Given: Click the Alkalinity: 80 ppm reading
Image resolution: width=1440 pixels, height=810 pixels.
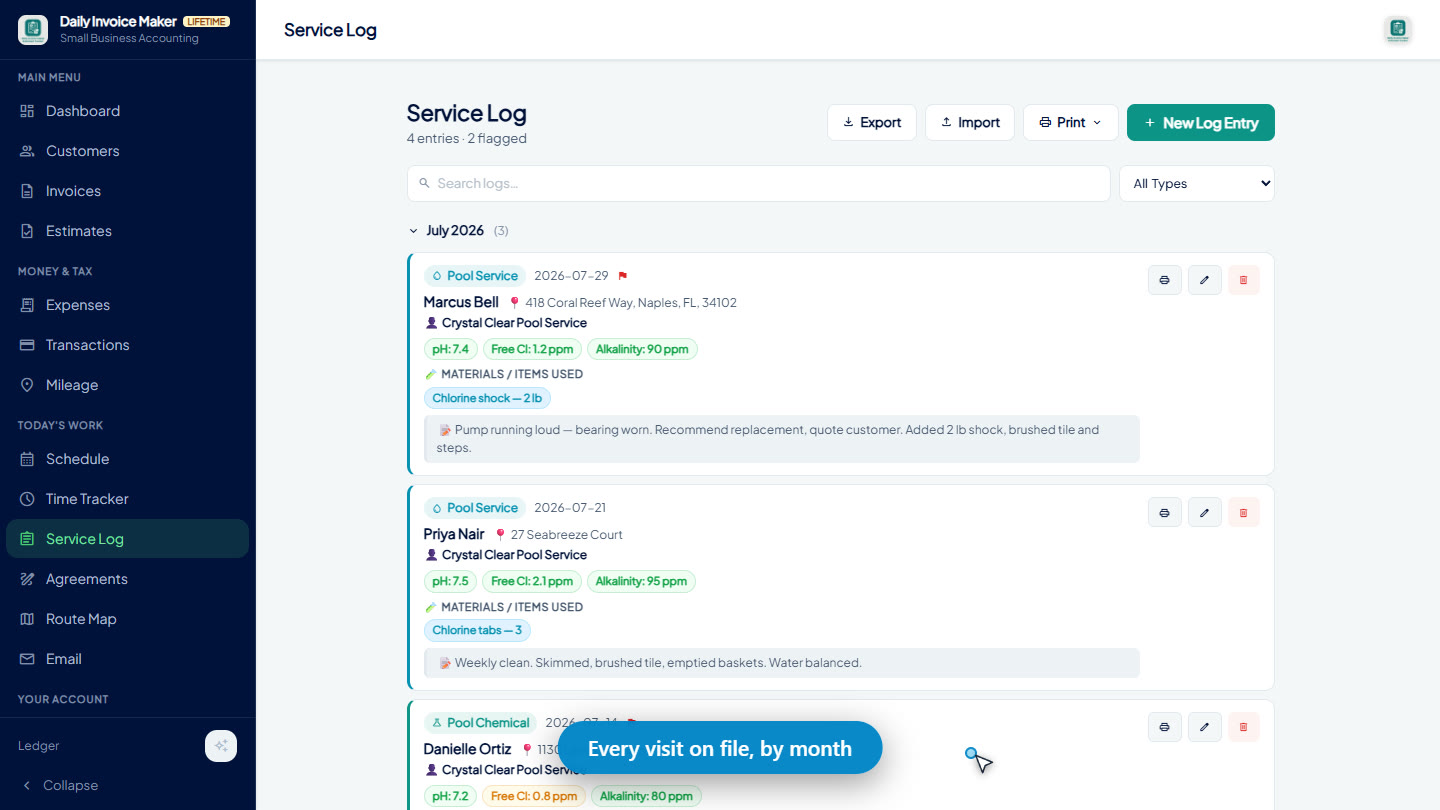Looking at the screenshot, I should (646, 796).
